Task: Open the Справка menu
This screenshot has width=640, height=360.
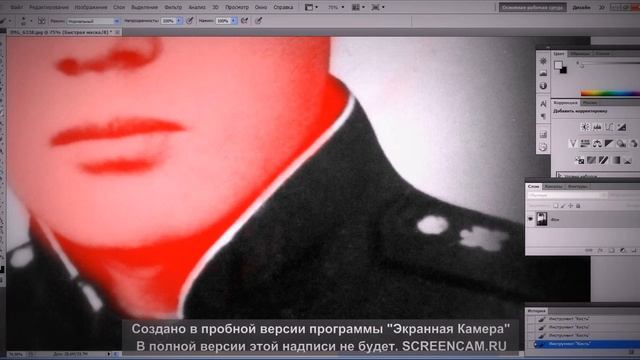Action: pyautogui.click(x=283, y=7)
